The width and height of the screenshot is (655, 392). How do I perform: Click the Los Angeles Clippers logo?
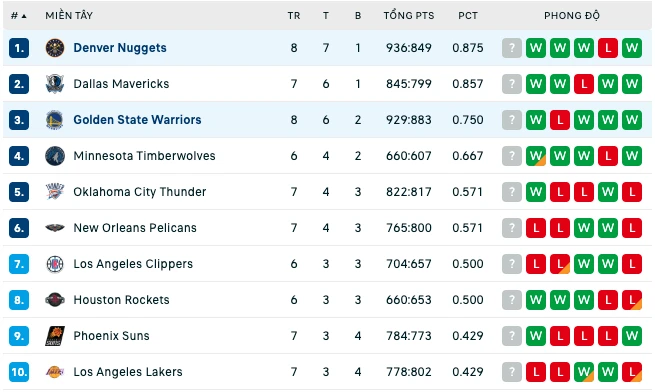(55, 264)
